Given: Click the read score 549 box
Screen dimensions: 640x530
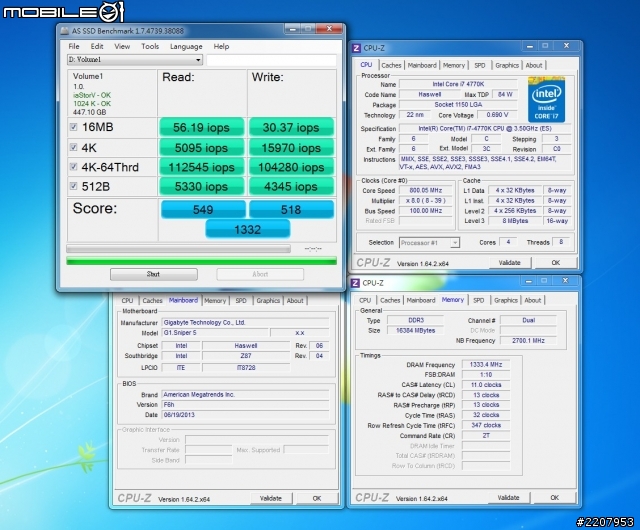Looking at the screenshot, I should click(x=203, y=209).
